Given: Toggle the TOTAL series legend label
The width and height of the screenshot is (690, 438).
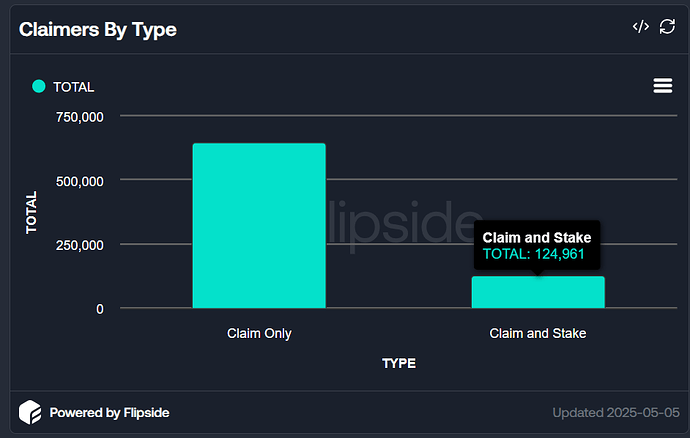Looking at the screenshot, I should [73, 87].
